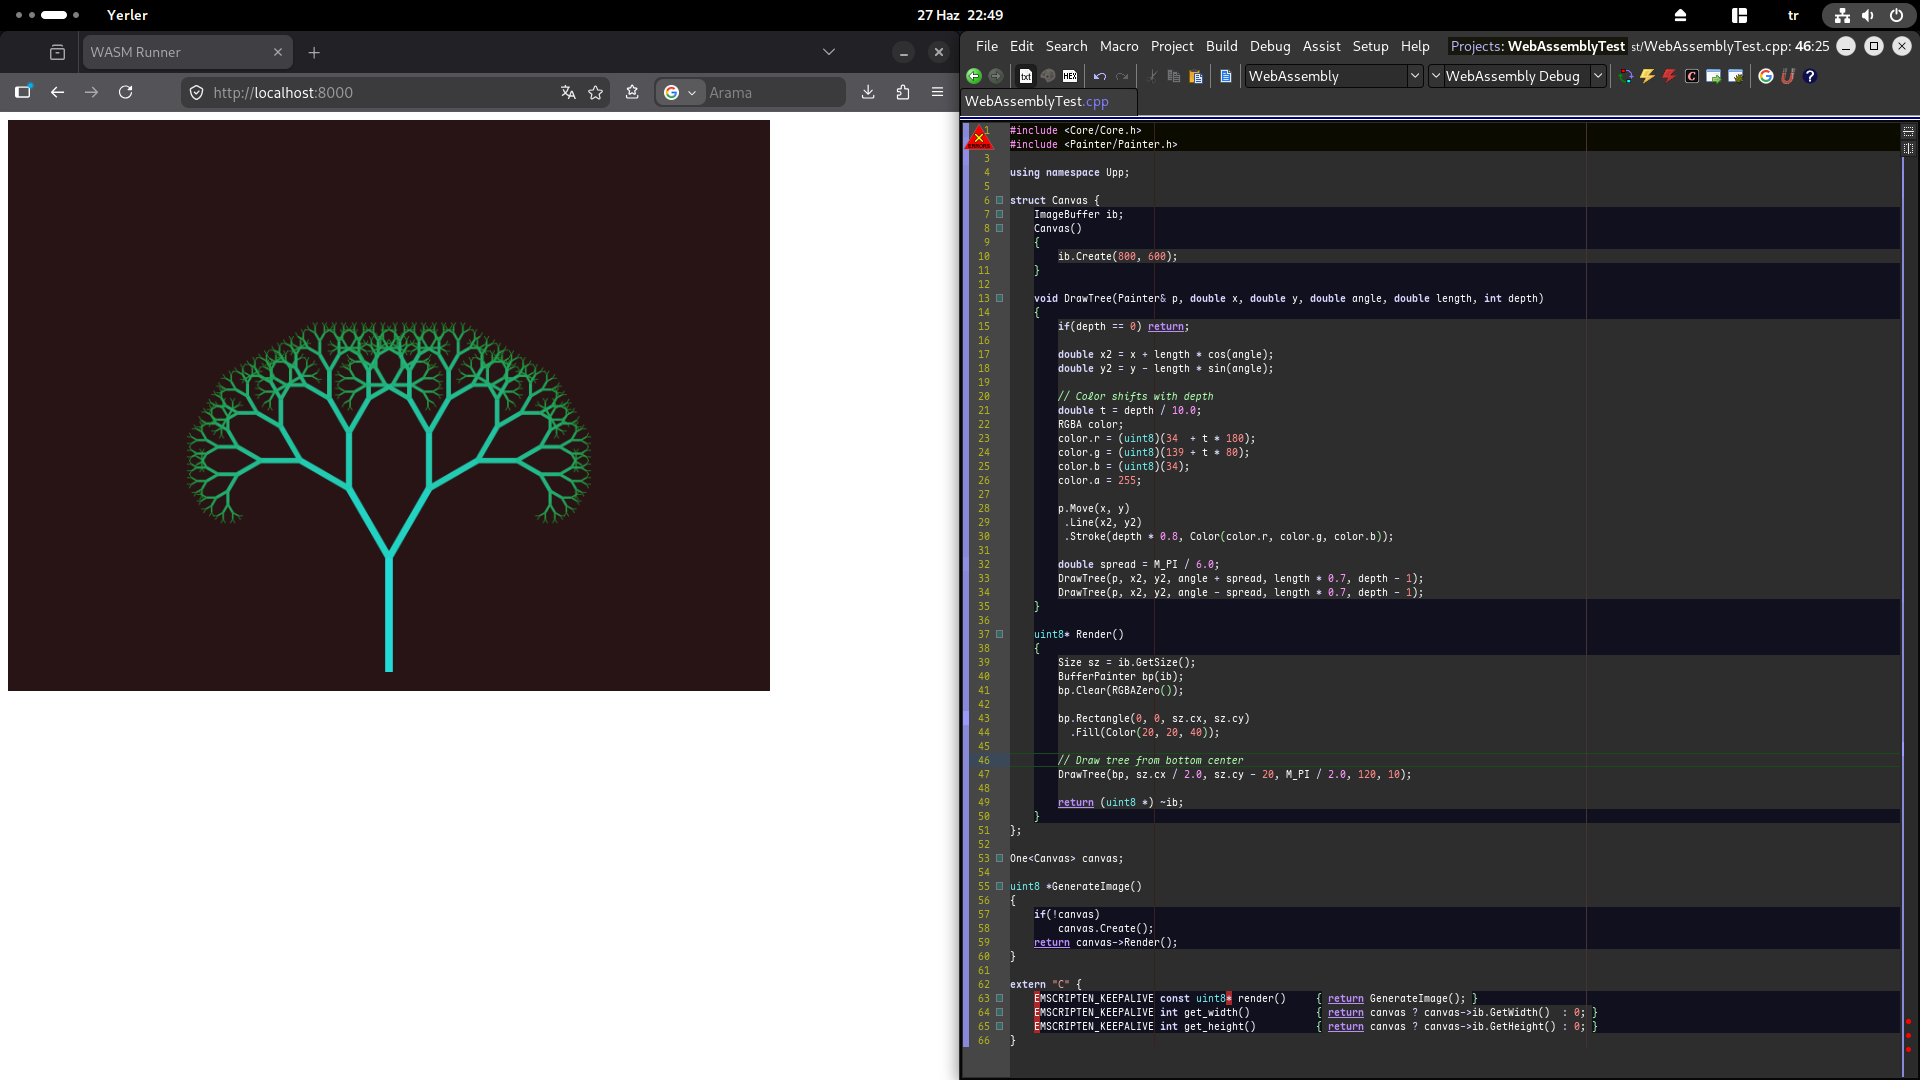Image resolution: width=1920 pixels, height=1080 pixels.
Task: Click the undo arrow in IDE toolbar
Action: pyautogui.click(x=1100, y=76)
